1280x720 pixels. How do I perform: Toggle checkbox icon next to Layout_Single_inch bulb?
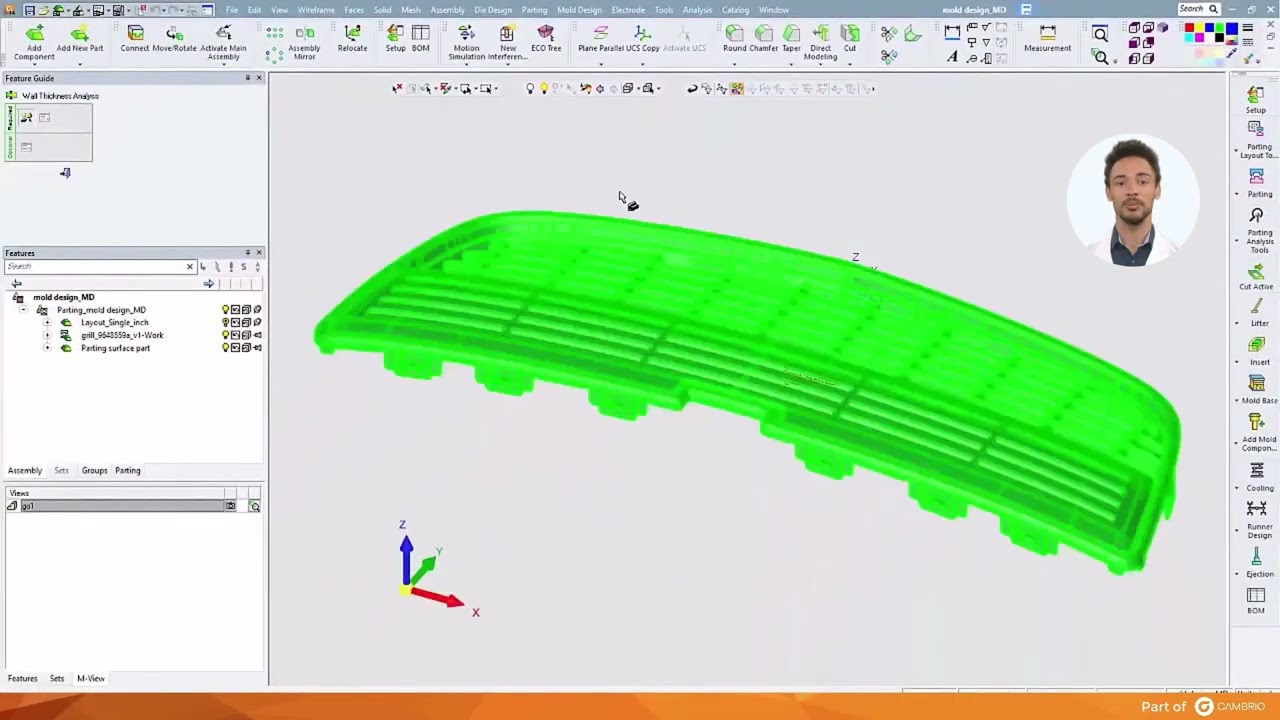pos(236,323)
